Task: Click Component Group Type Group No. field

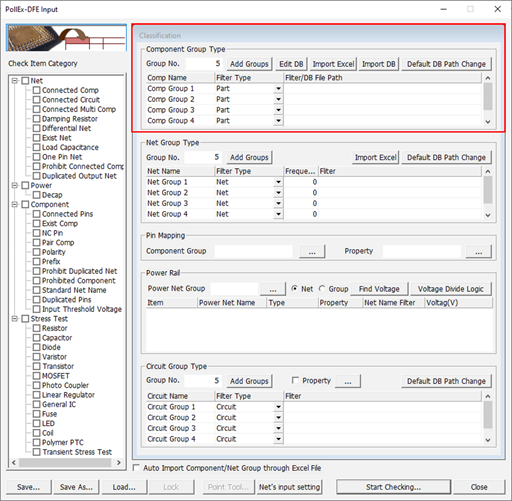Action: click(204, 64)
